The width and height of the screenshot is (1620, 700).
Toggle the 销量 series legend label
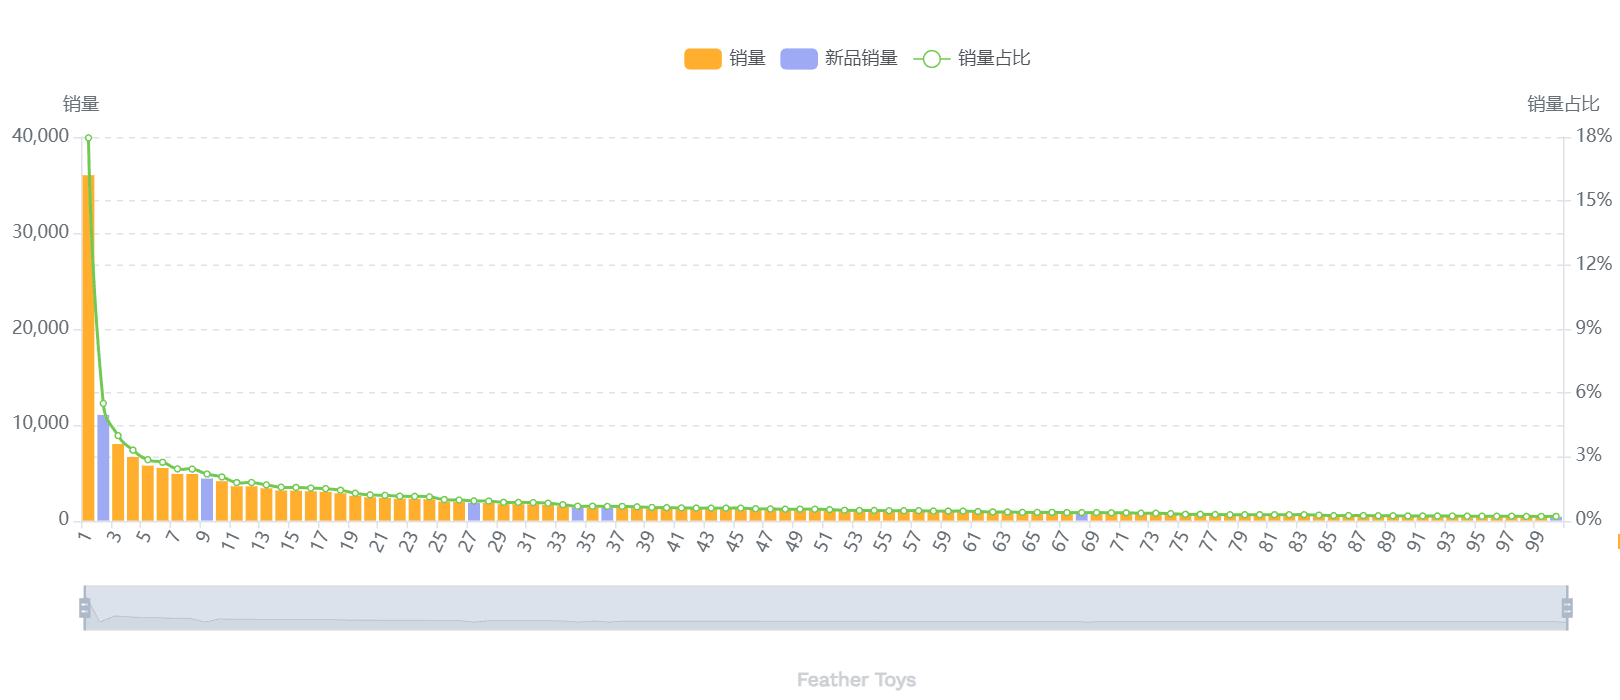tap(747, 59)
